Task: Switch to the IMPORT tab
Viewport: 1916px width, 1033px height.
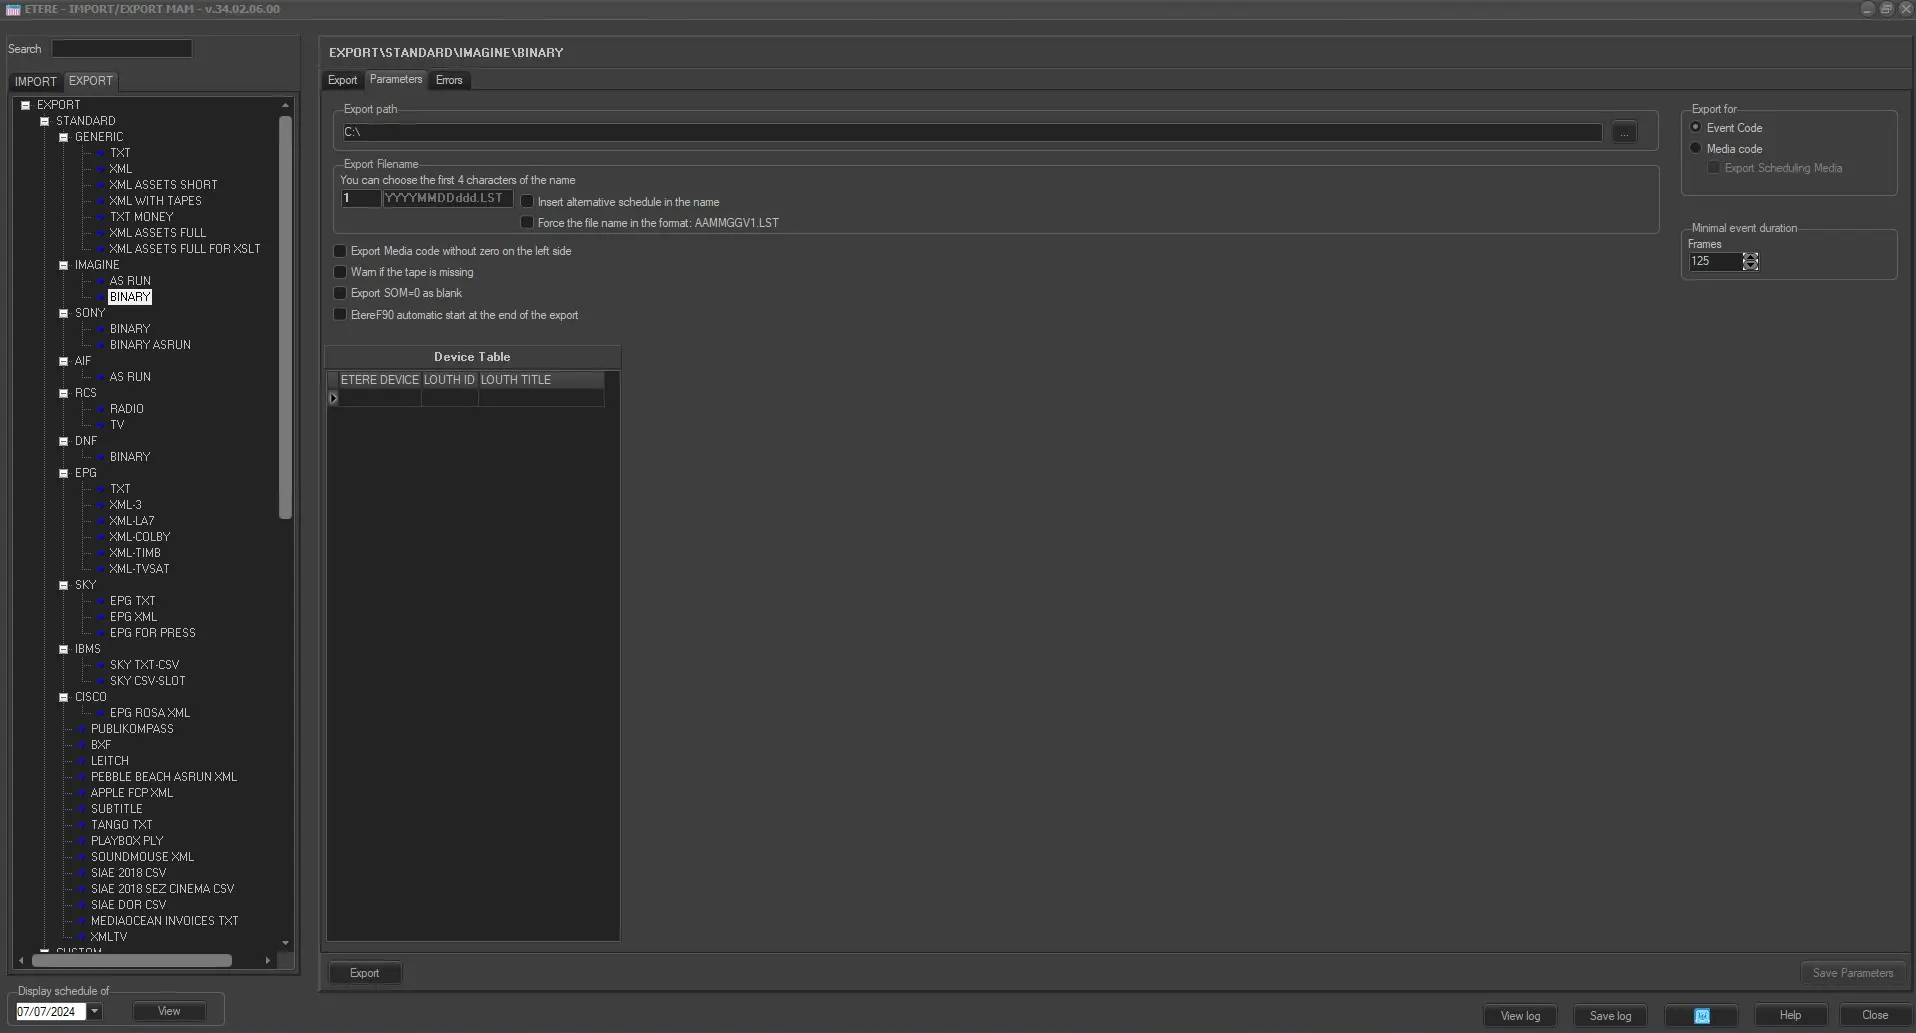Action: click(x=36, y=81)
